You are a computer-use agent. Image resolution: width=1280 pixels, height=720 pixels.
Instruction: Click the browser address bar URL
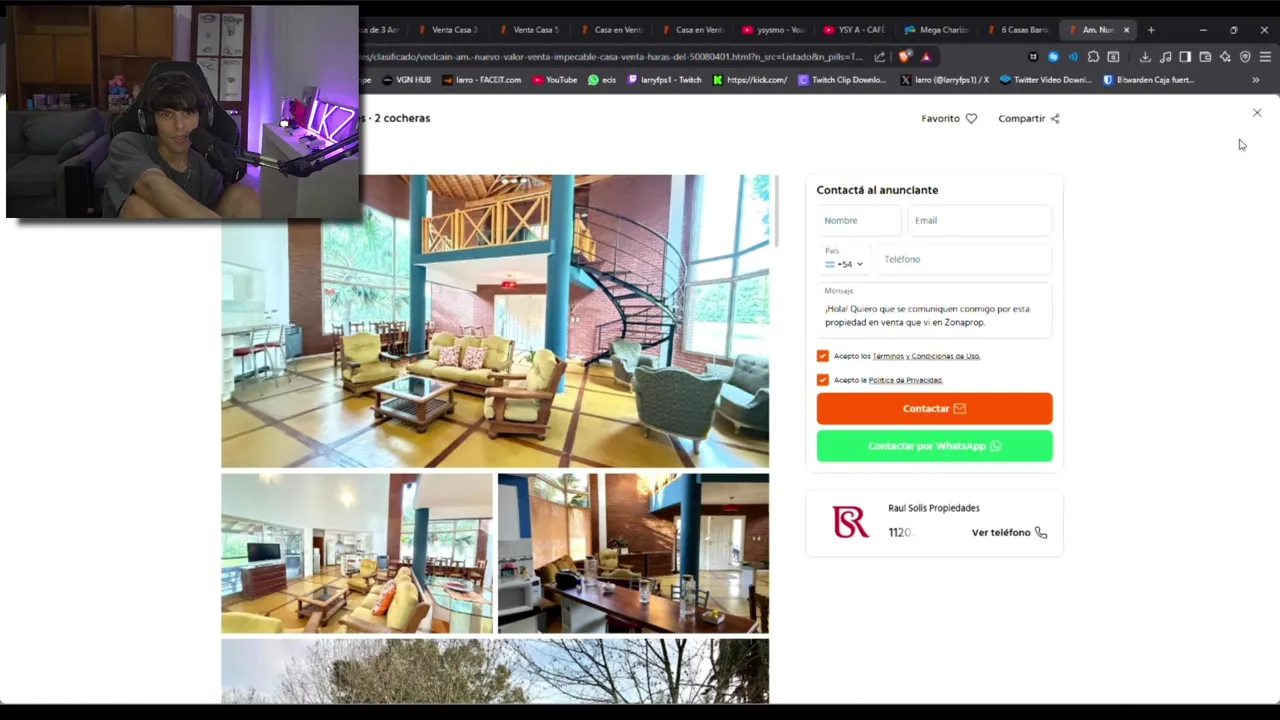(612, 57)
